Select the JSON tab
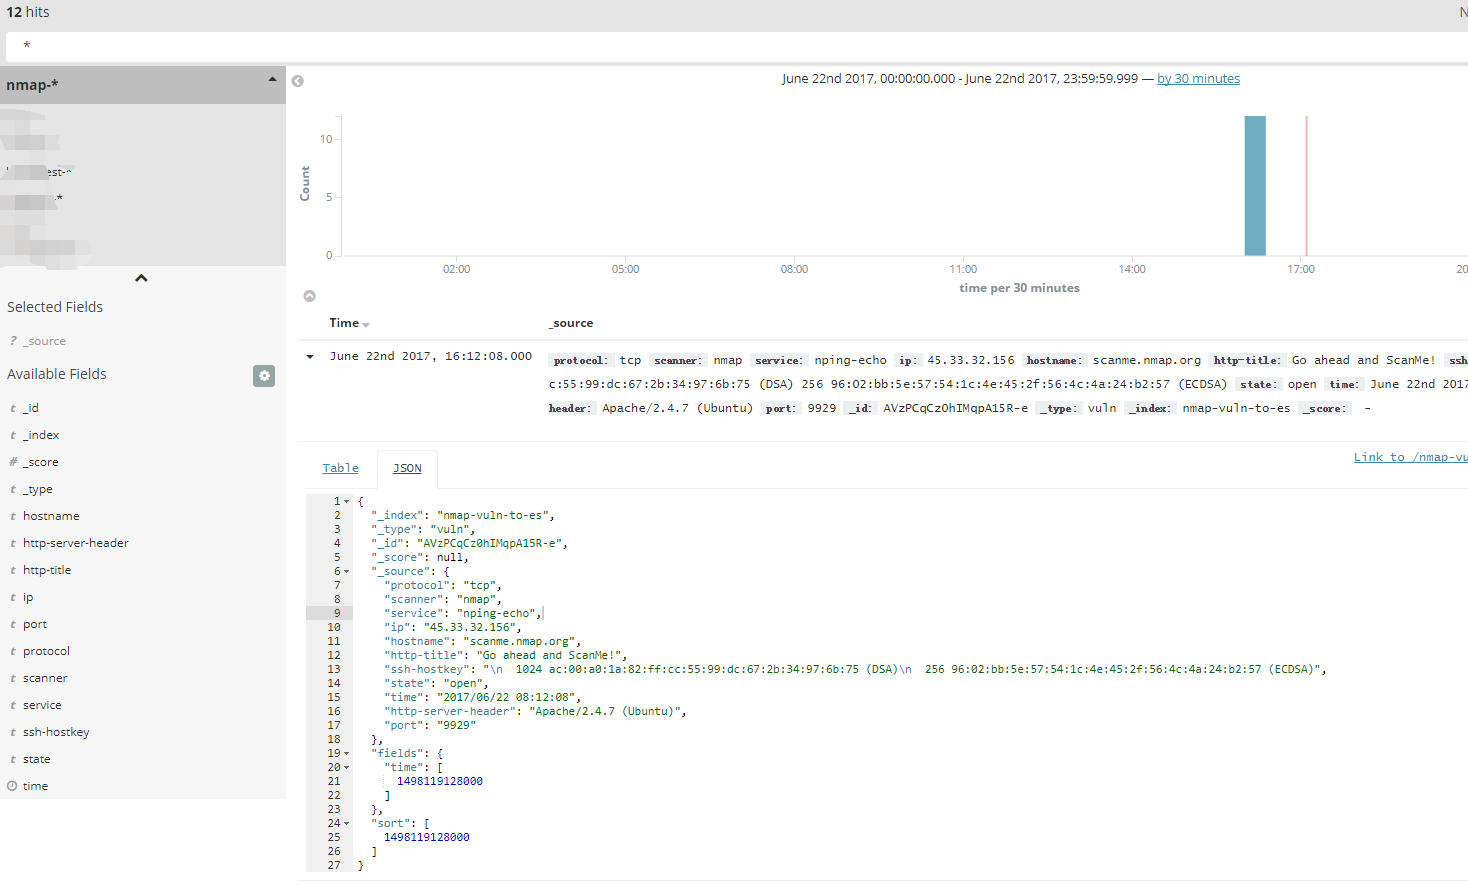The width and height of the screenshot is (1468, 886). click(x=407, y=468)
